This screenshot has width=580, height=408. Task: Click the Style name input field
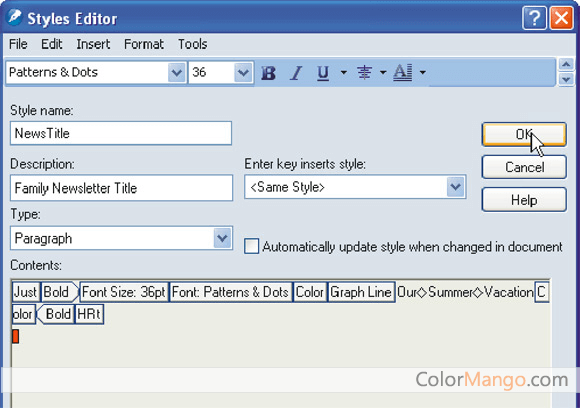121,133
